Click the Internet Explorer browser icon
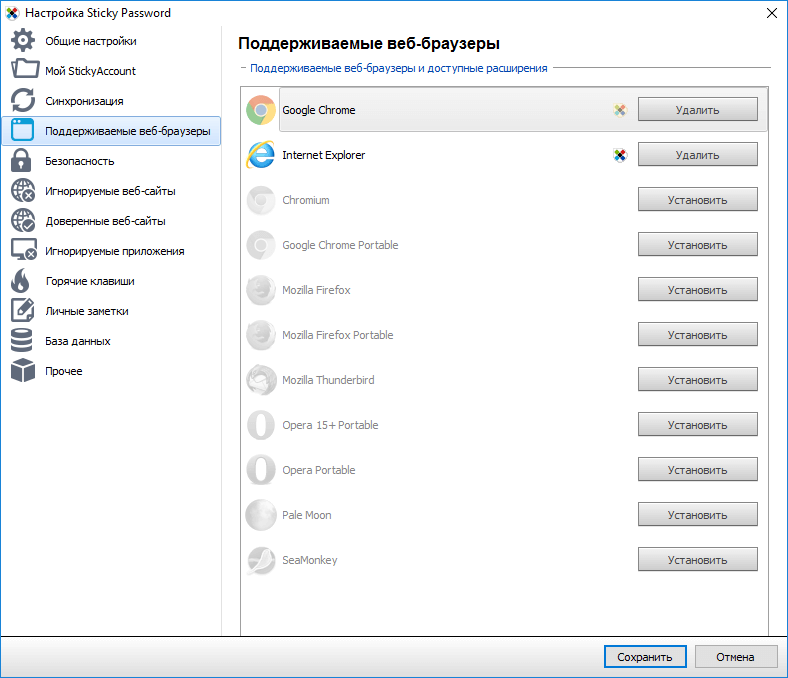The height and width of the screenshot is (678, 788). pyautogui.click(x=261, y=155)
